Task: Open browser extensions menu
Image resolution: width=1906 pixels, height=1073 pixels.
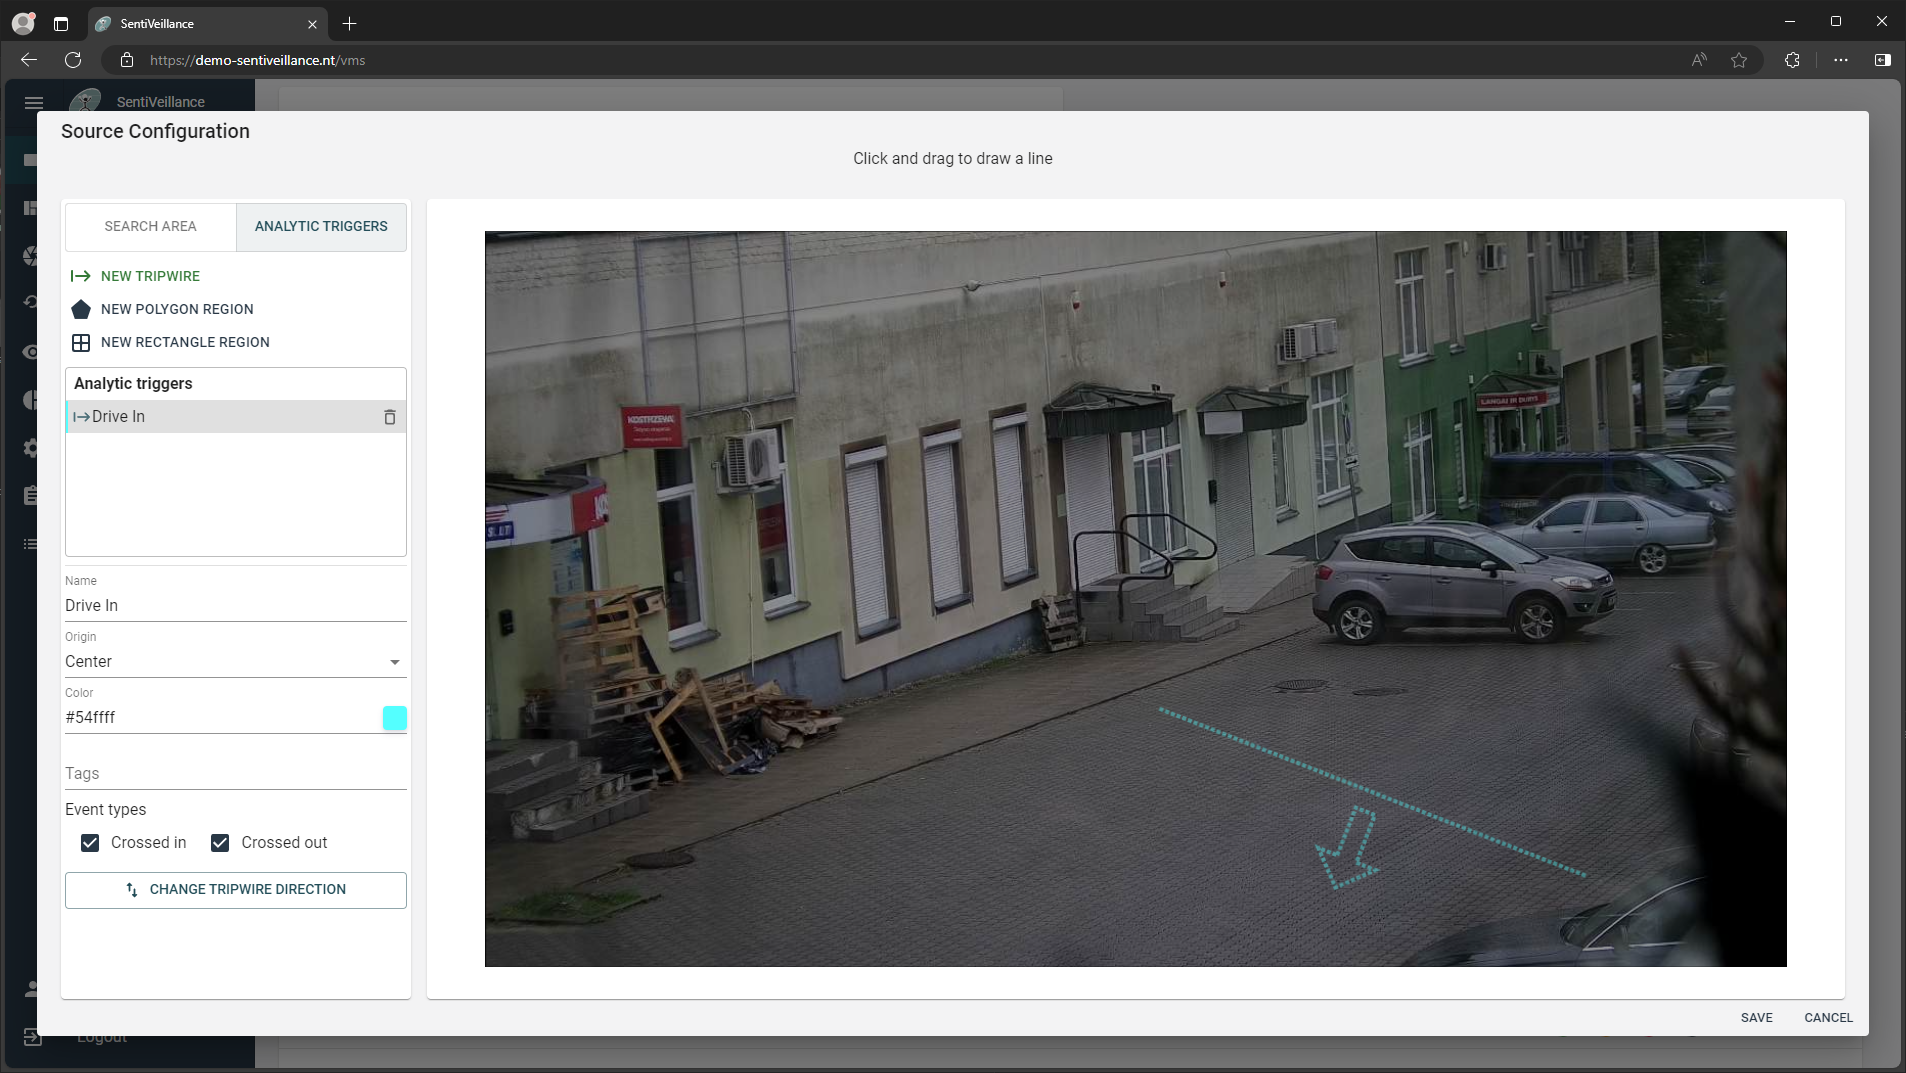Action: pos(1792,60)
